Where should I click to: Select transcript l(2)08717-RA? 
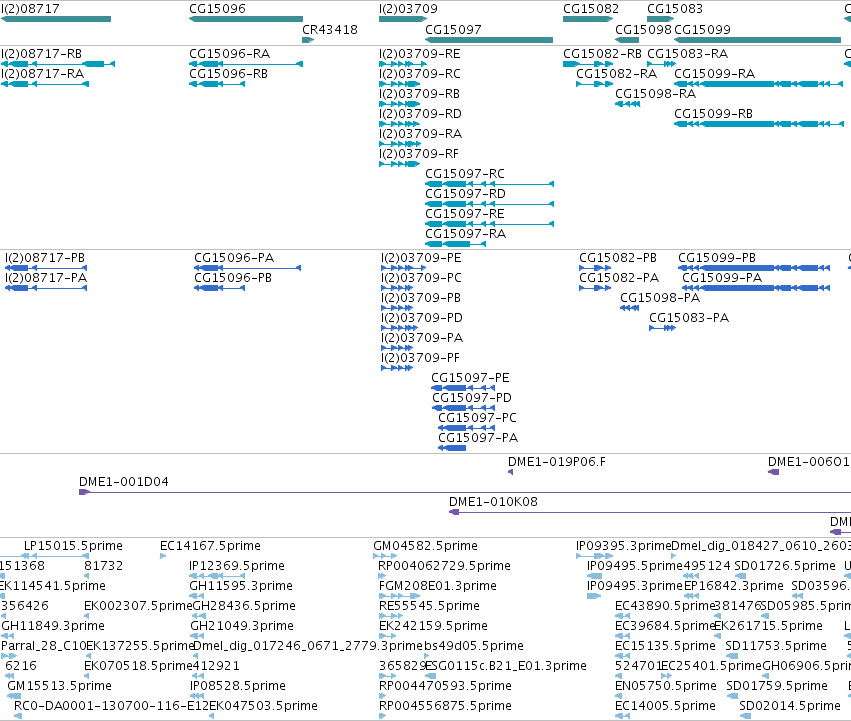coord(45,84)
